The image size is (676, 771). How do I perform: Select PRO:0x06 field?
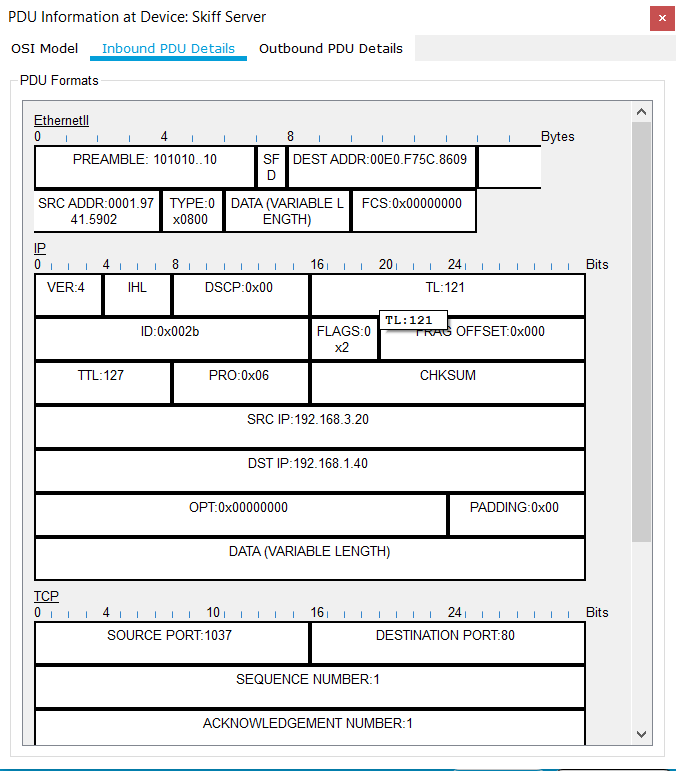[x=241, y=383]
